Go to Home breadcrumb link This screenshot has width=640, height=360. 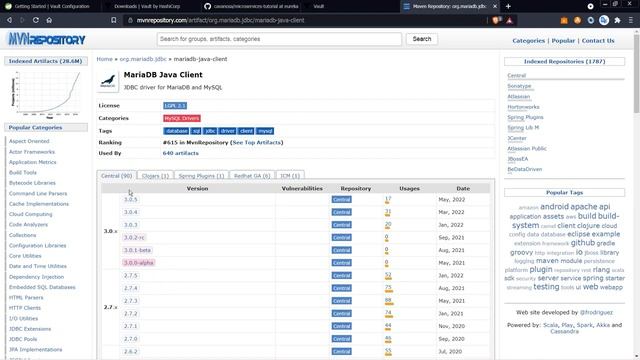(x=104, y=59)
